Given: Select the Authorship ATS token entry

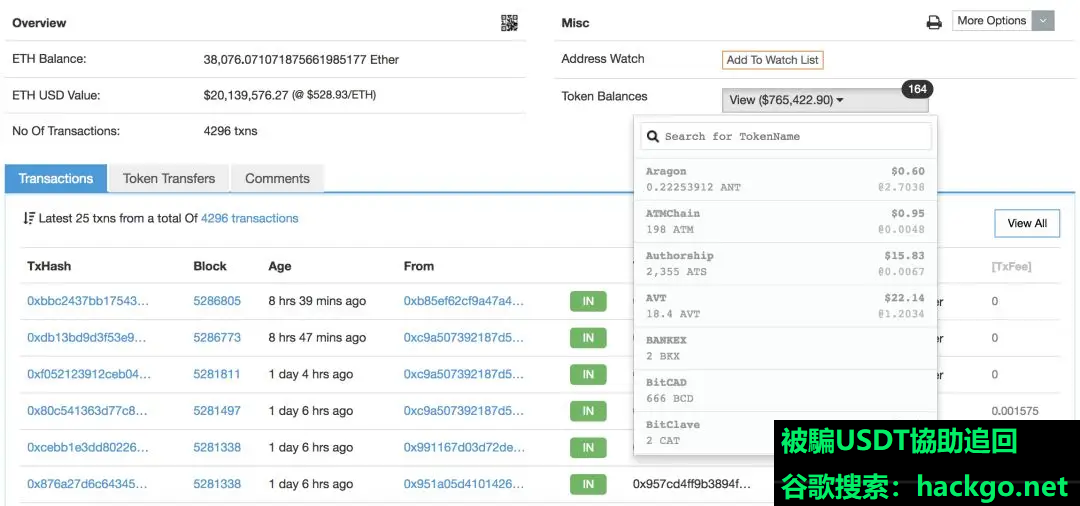Looking at the screenshot, I should point(785,263).
